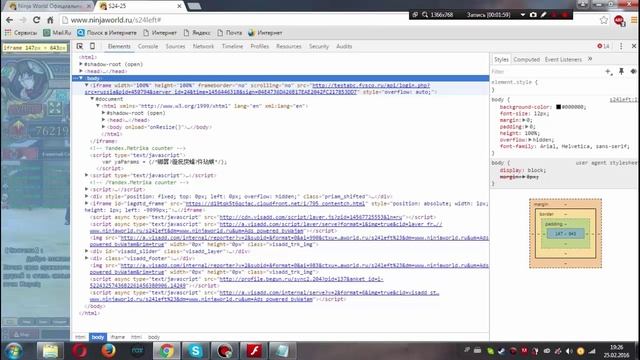Switch to the Console DevTools tab
Image resolution: width=640 pixels, height=360 pixels.
coord(148,46)
